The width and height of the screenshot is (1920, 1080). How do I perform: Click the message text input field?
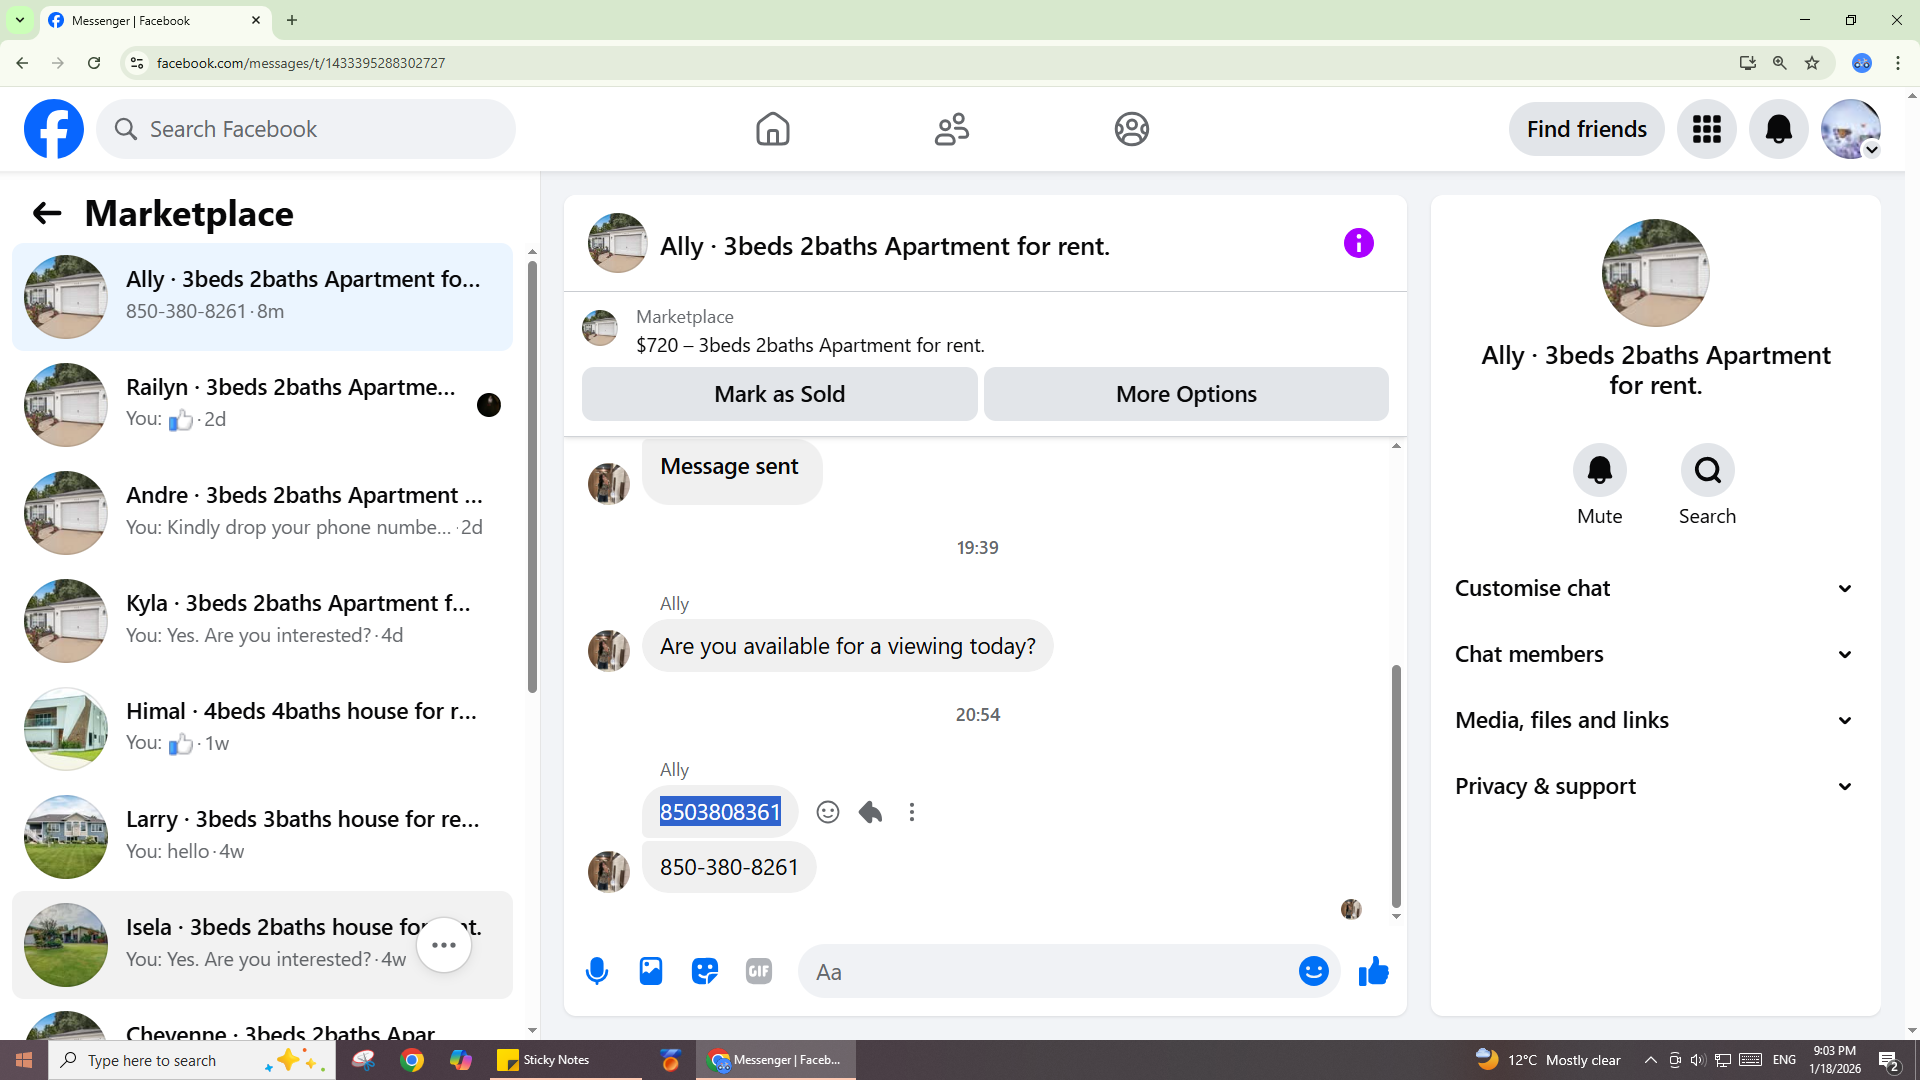point(1050,971)
